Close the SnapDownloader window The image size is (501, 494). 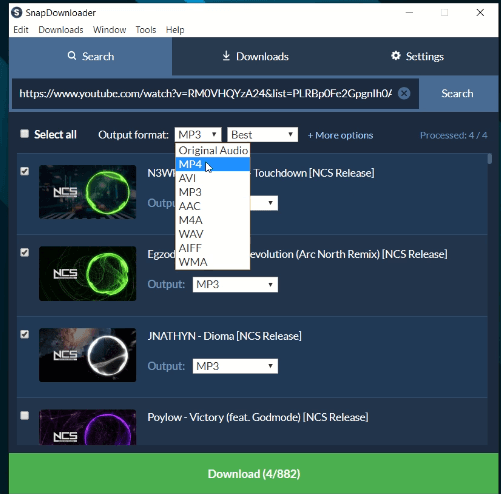[480, 13]
